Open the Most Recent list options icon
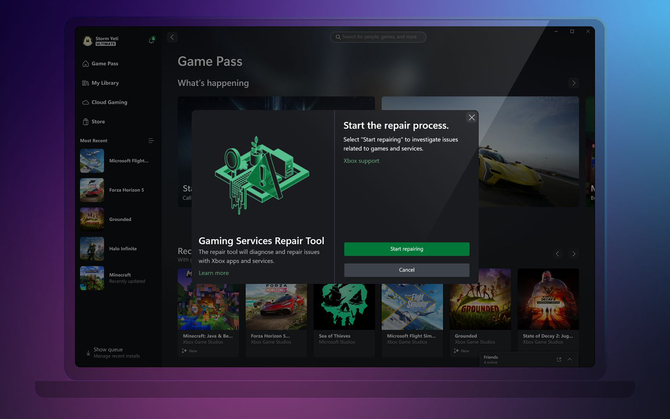 point(151,141)
